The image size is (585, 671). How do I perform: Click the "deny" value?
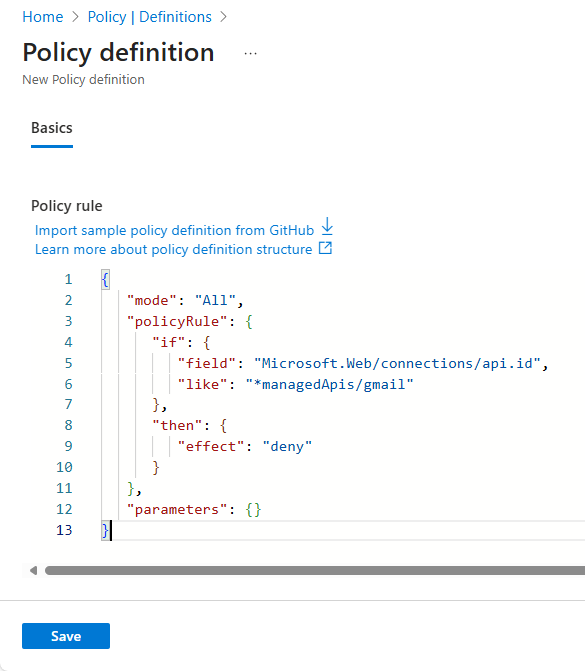coord(287,446)
